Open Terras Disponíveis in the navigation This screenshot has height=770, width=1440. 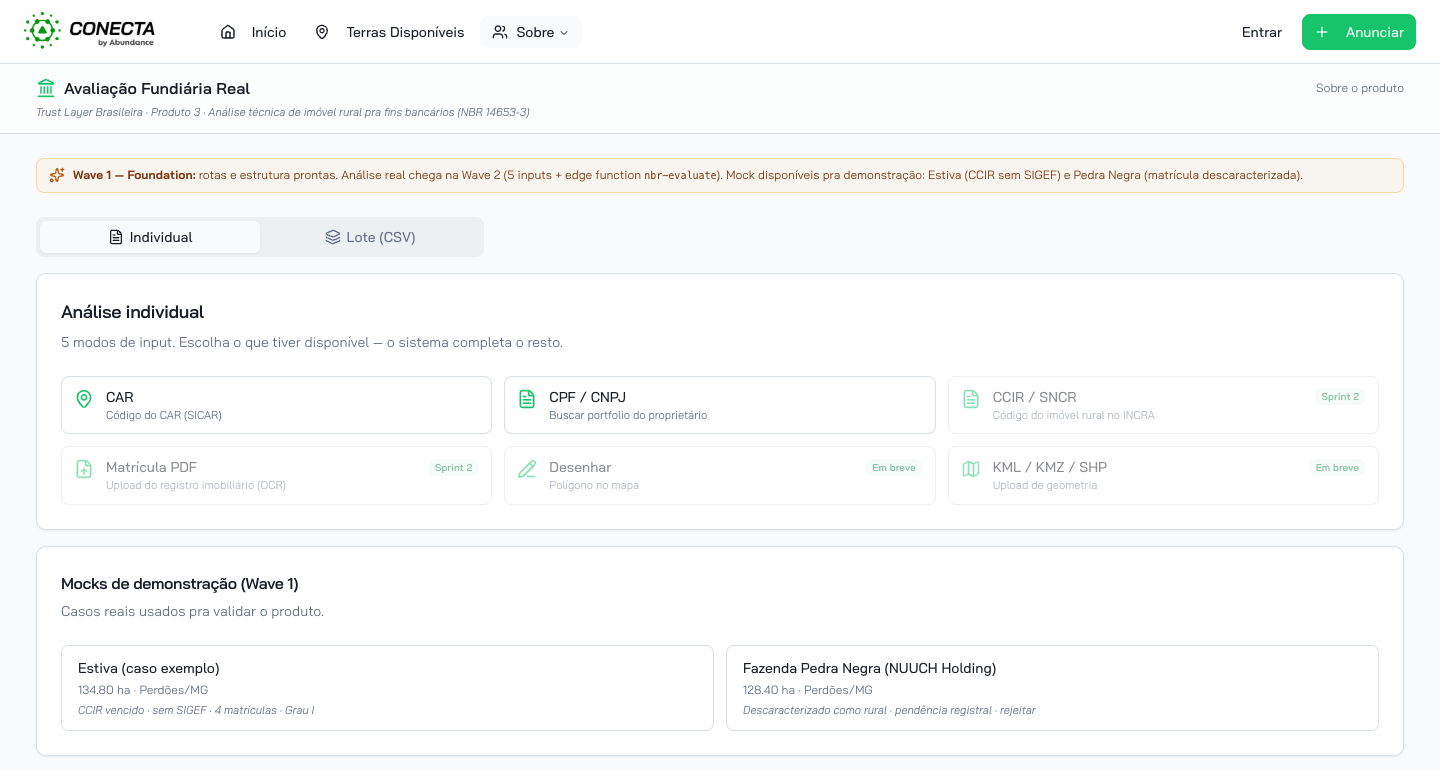(389, 32)
